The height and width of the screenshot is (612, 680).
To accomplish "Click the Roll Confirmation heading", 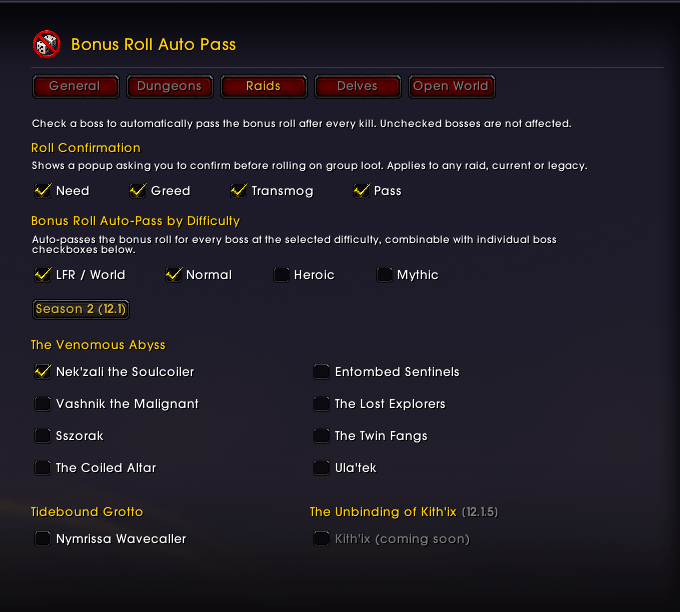I will click(86, 148).
